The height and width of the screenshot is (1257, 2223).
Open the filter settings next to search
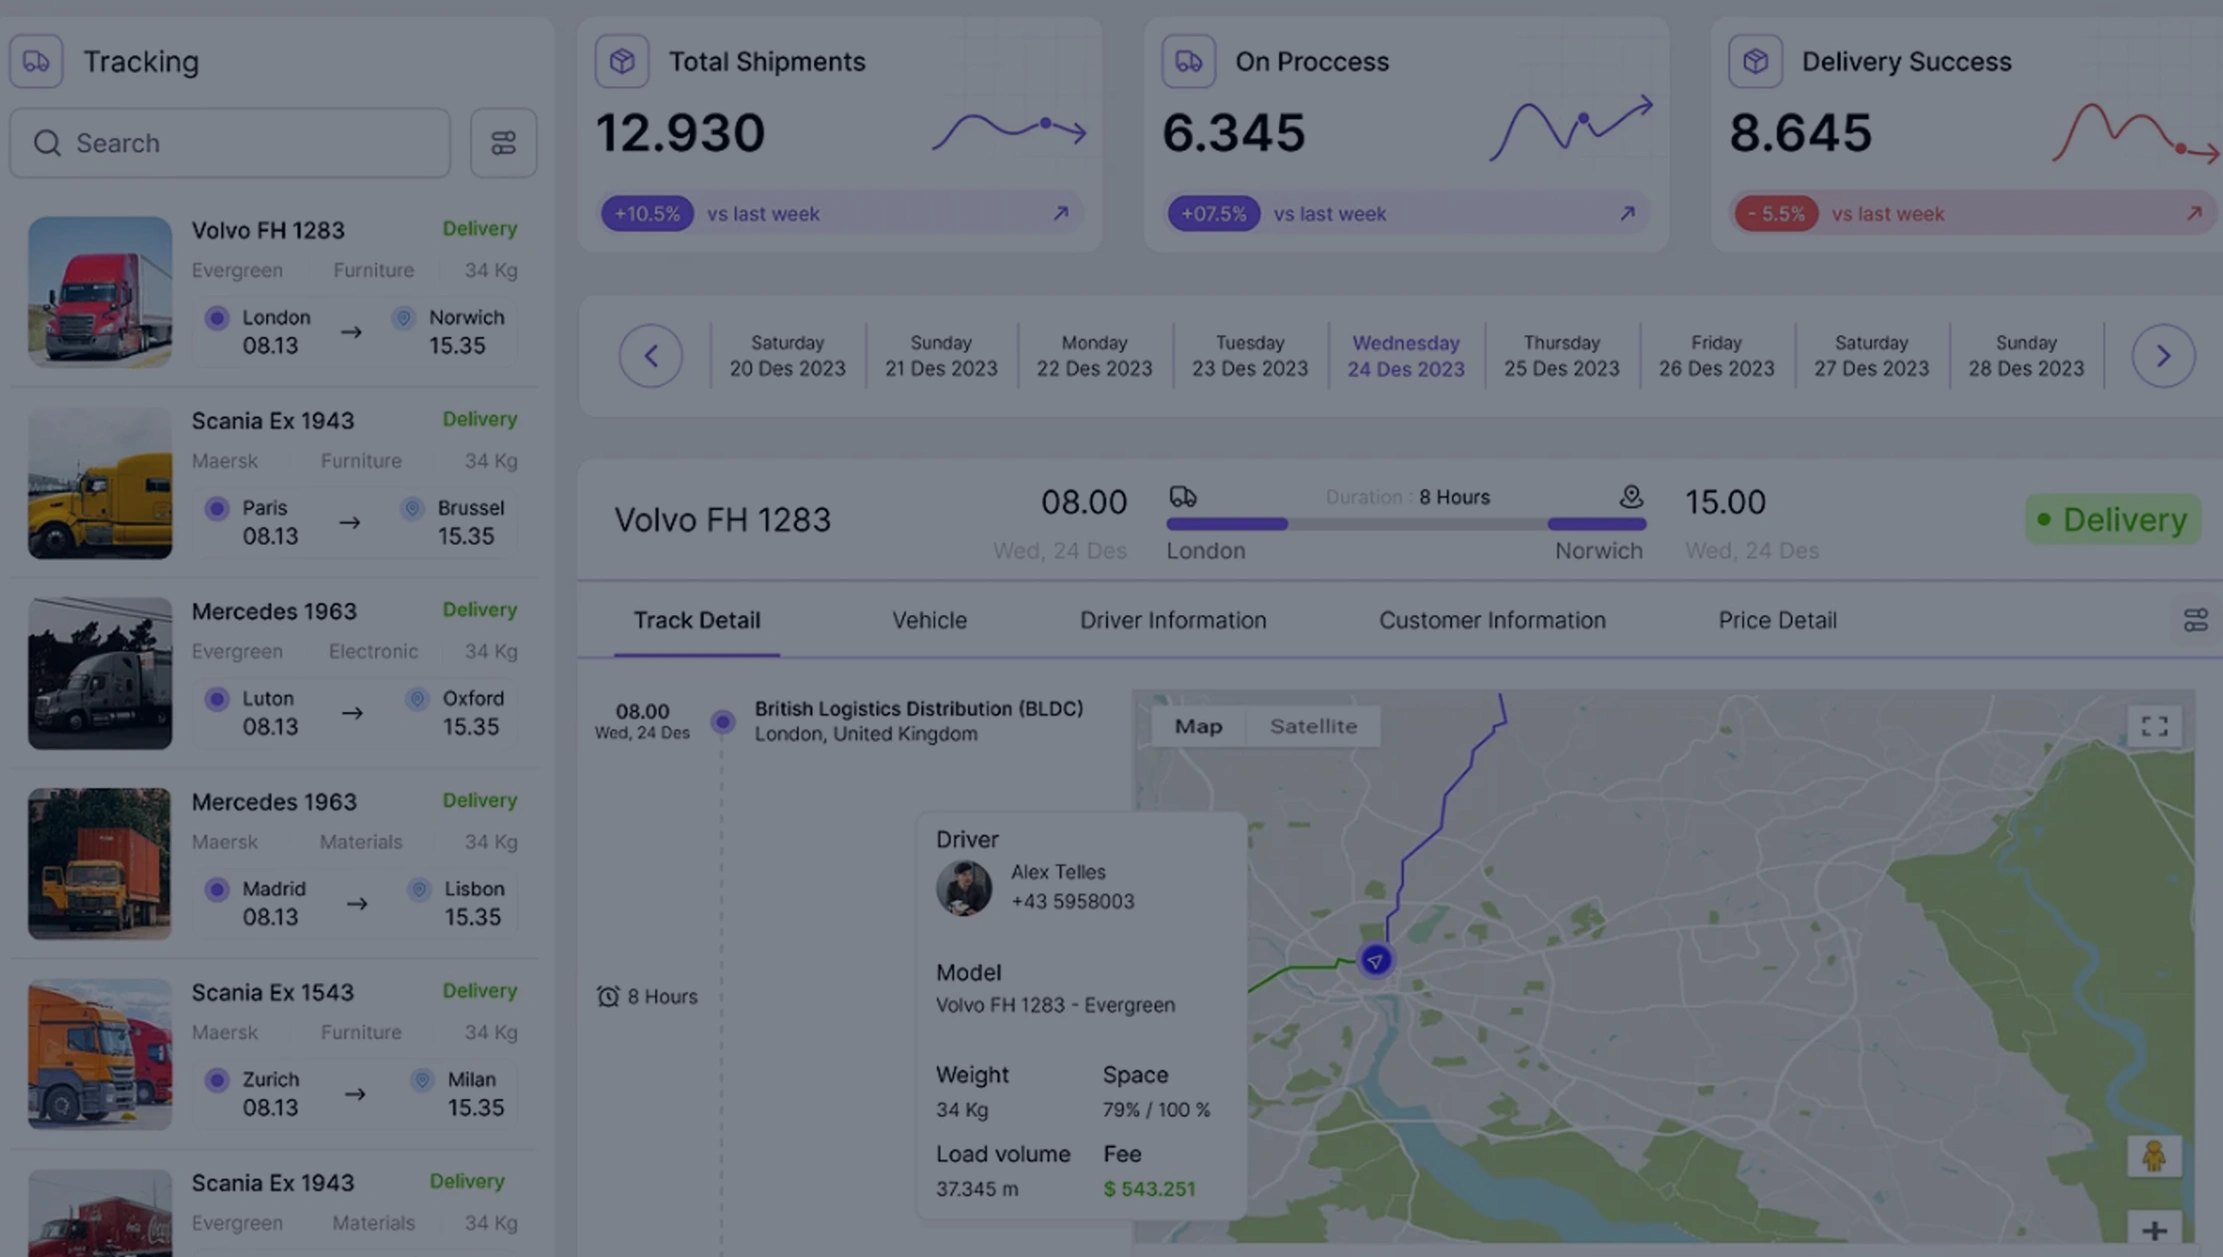tap(503, 143)
